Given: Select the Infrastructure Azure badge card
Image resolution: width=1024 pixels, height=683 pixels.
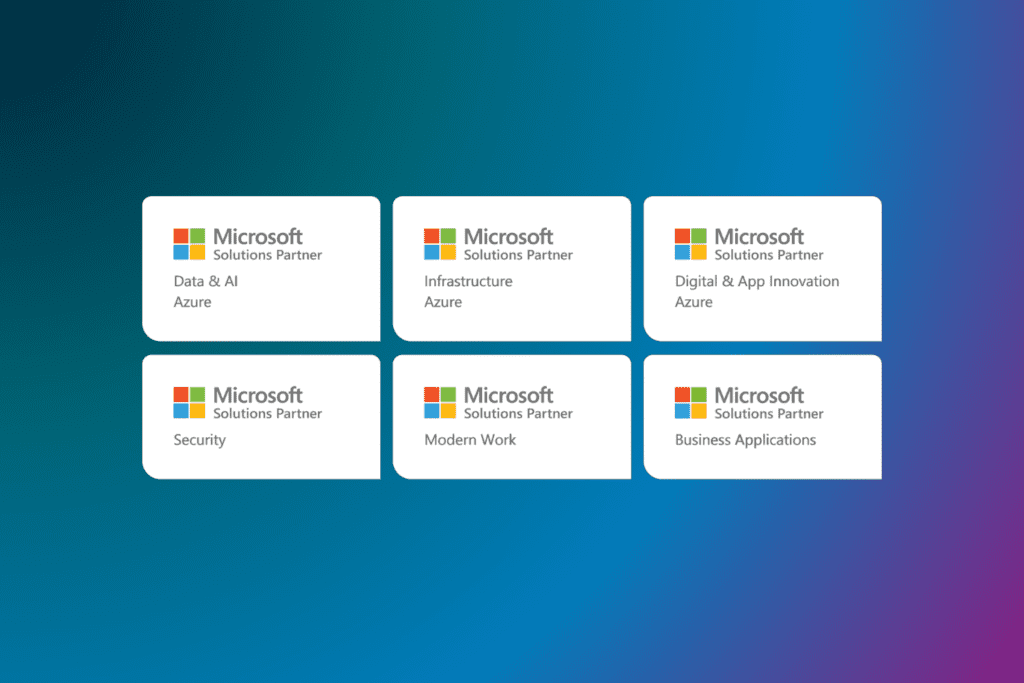Looking at the screenshot, I should 512,268.
